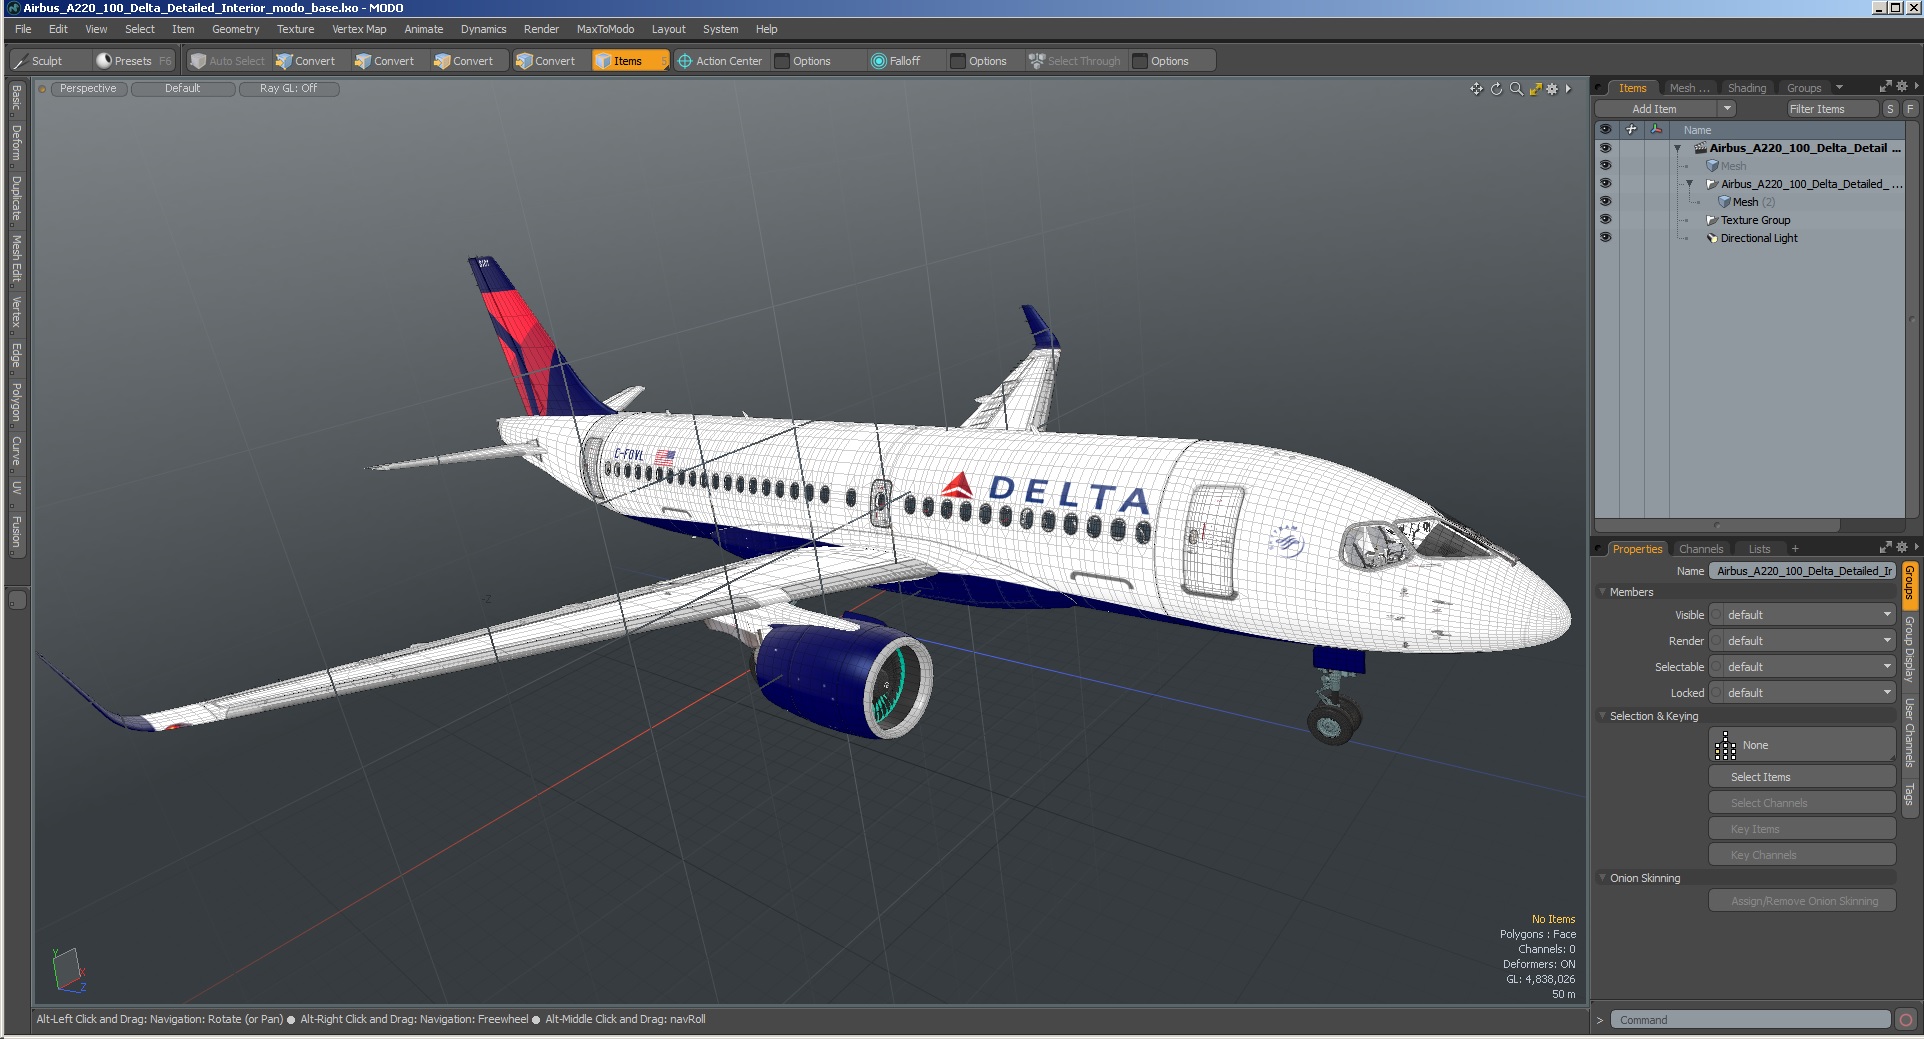Activate Items selection mode
Image resolution: width=1924 pixels, height=1039 pixels.
[x=629, y=61]
